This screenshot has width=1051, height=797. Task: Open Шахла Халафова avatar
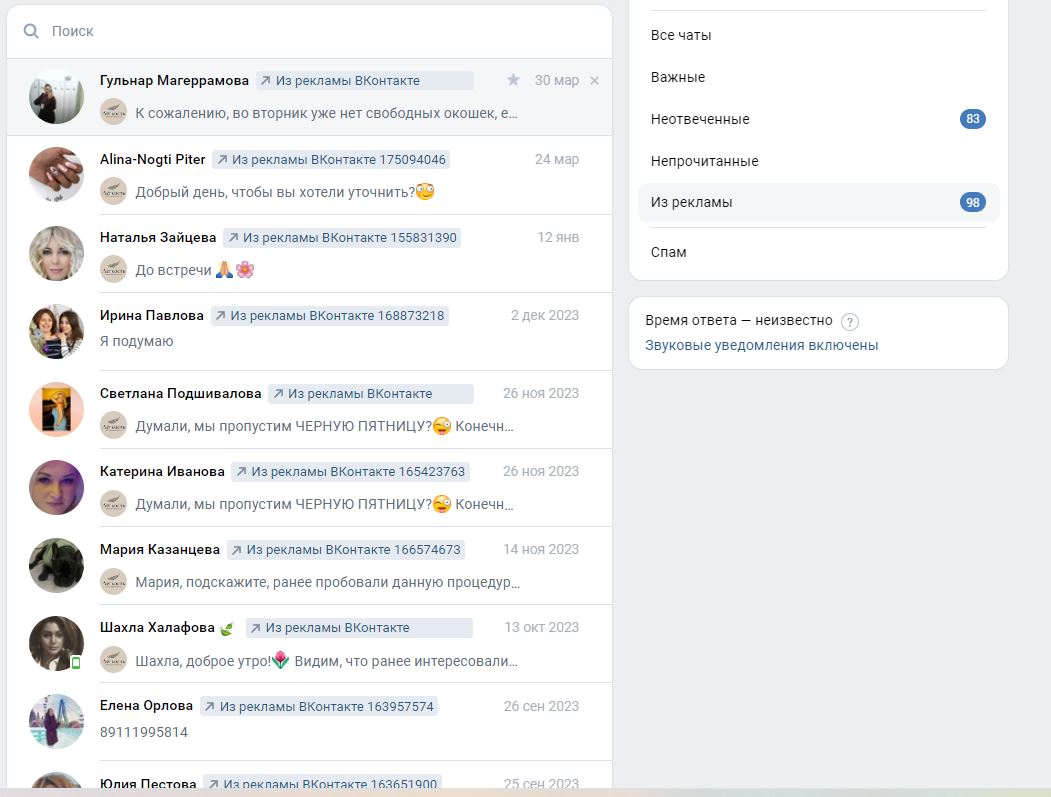[x=56, y=643]
